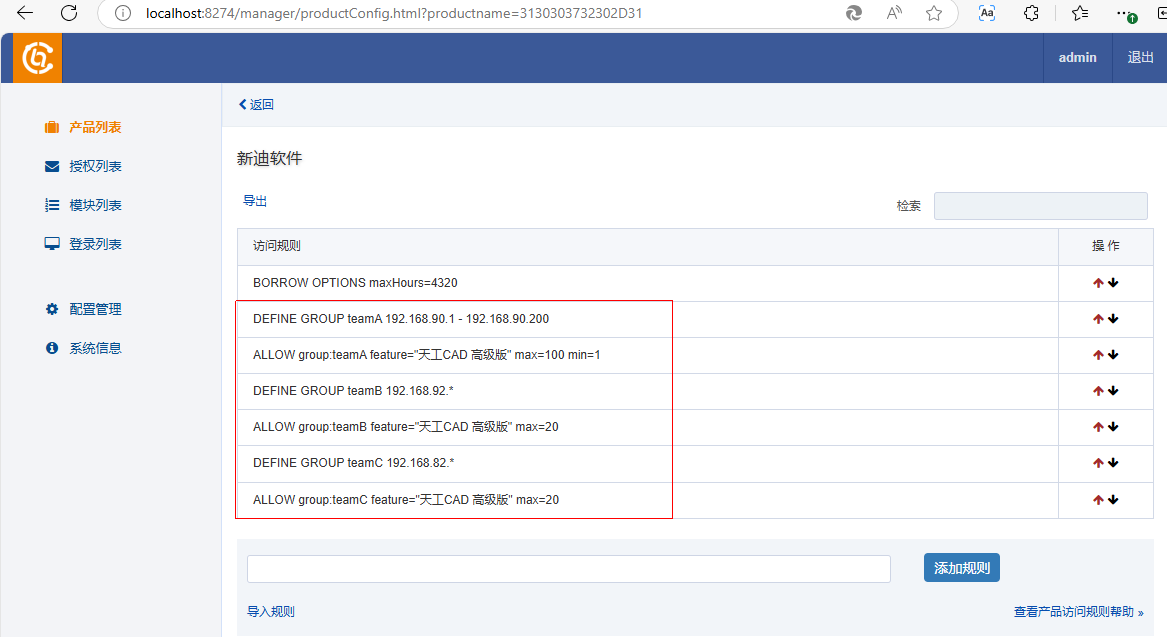Click the 新迪软件 product title
The height and width of the screenshot is (637, 1167).
point(269,159)
